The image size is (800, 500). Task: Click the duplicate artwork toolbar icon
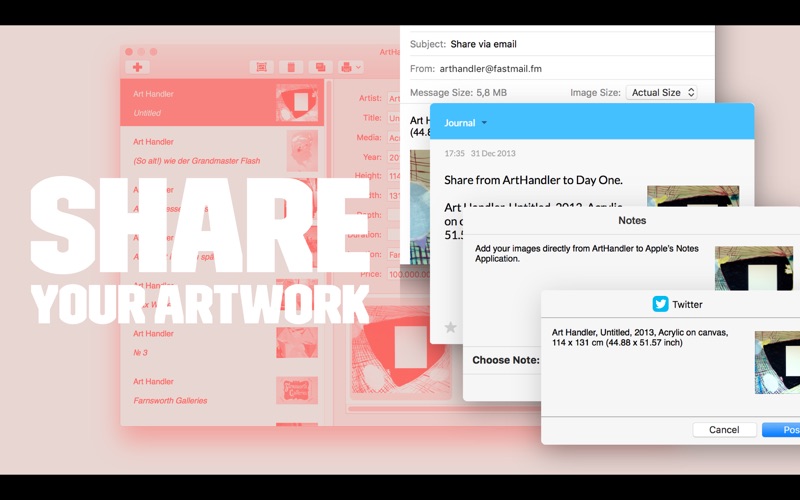tap(320, 67)
